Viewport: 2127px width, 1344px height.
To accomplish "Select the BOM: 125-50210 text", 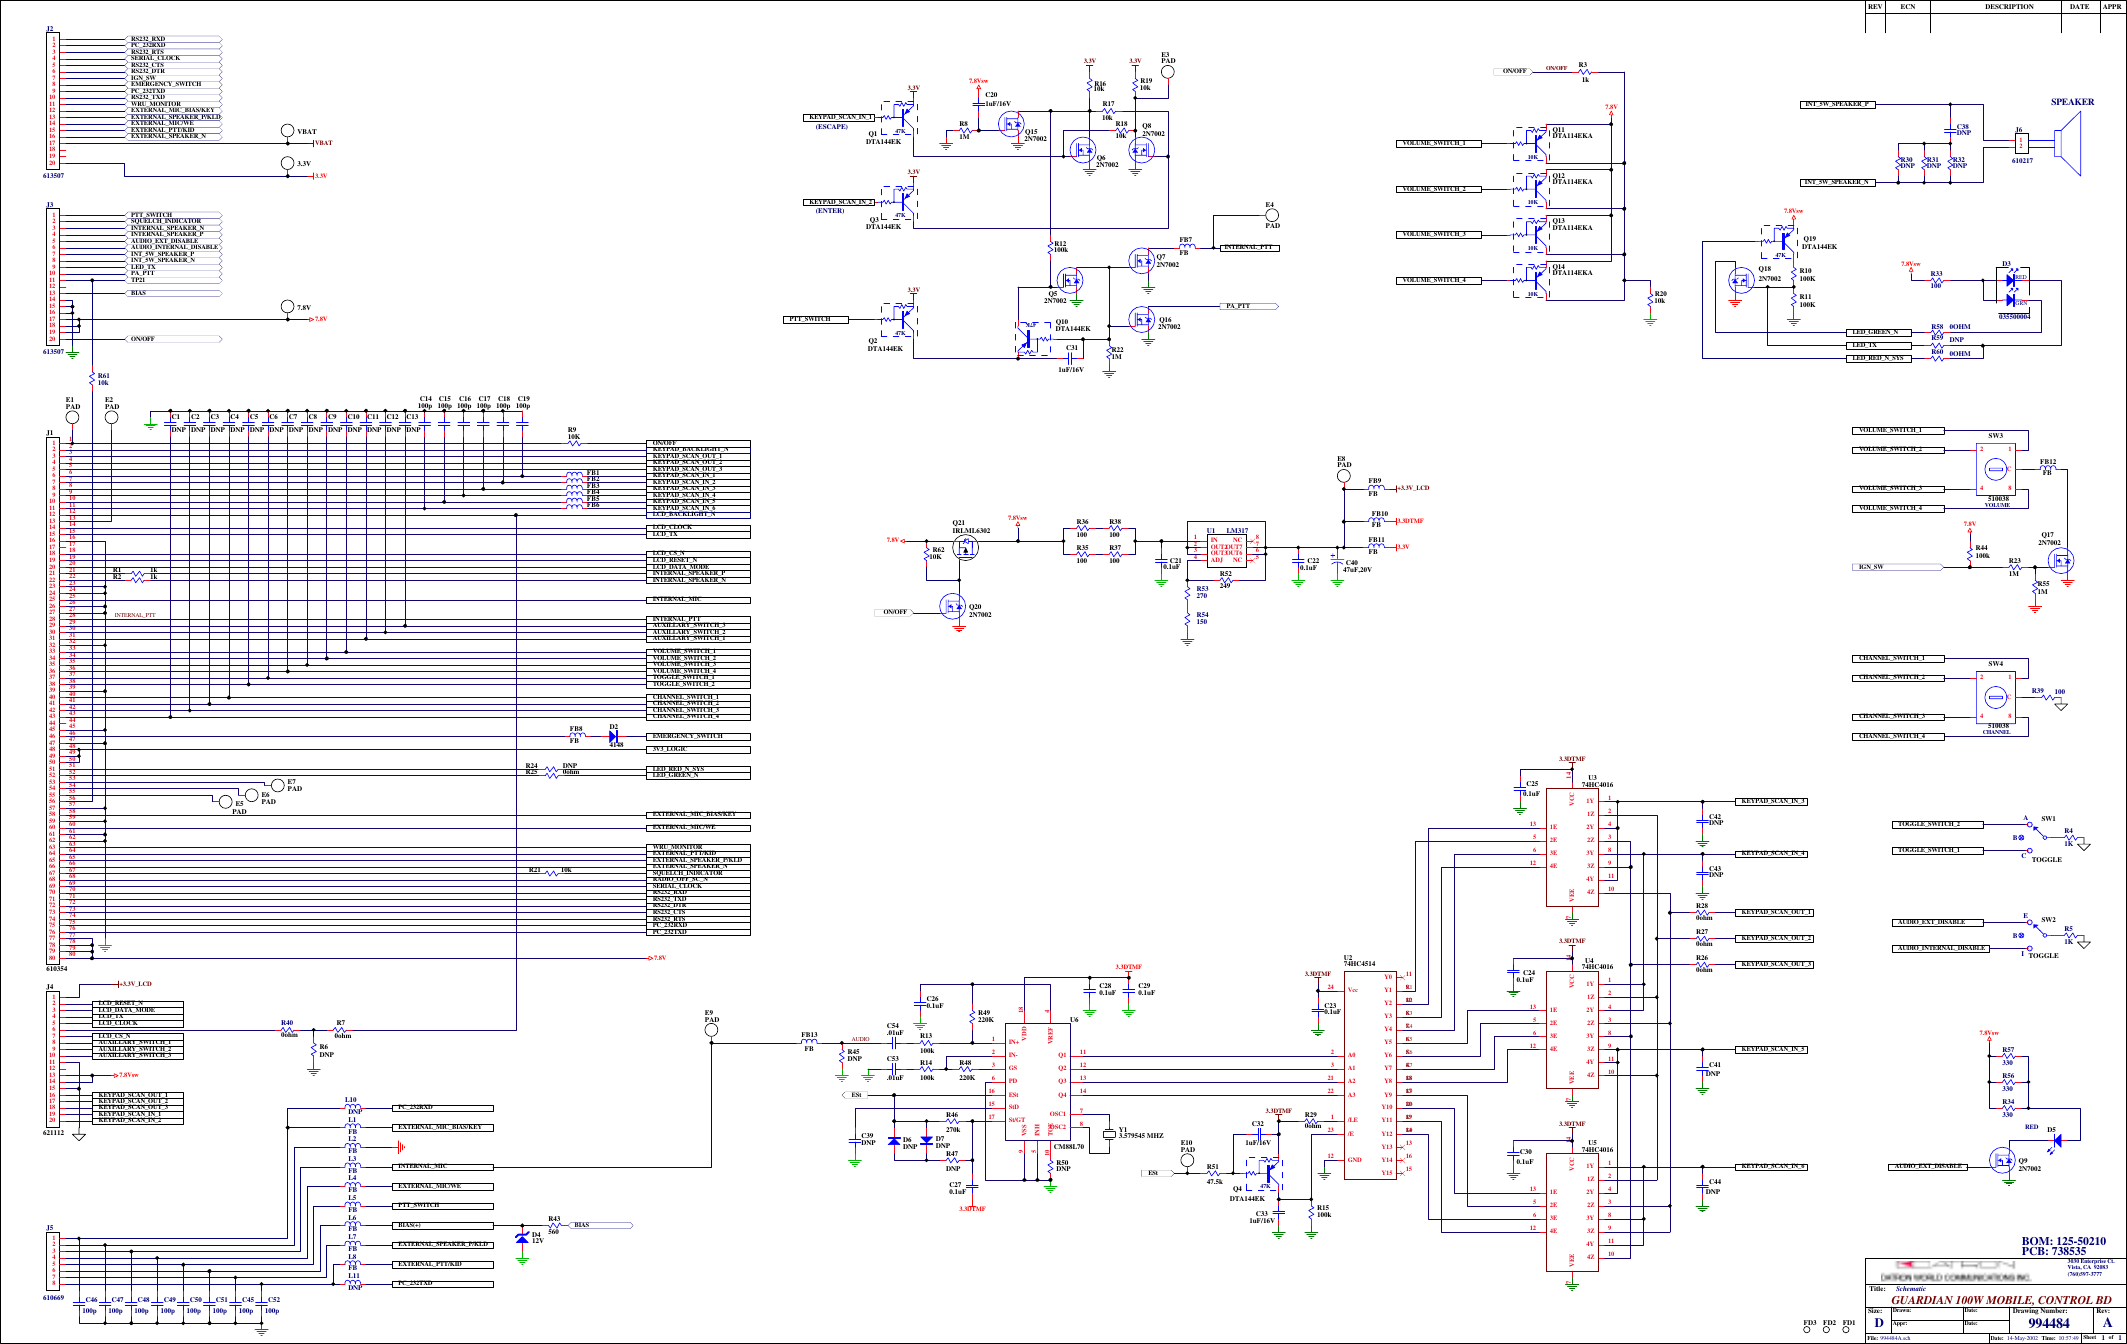I will tap(2063, 1241).
